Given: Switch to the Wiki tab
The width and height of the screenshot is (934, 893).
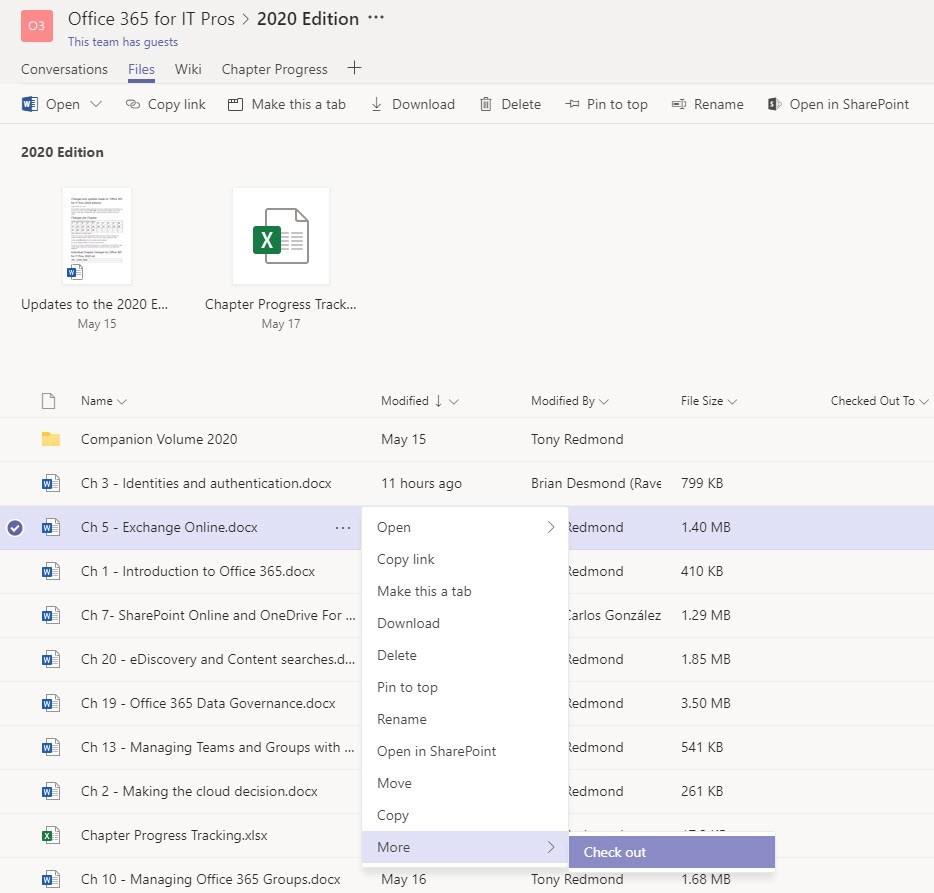Looking at the screenshot, I should tap(188, 69).
